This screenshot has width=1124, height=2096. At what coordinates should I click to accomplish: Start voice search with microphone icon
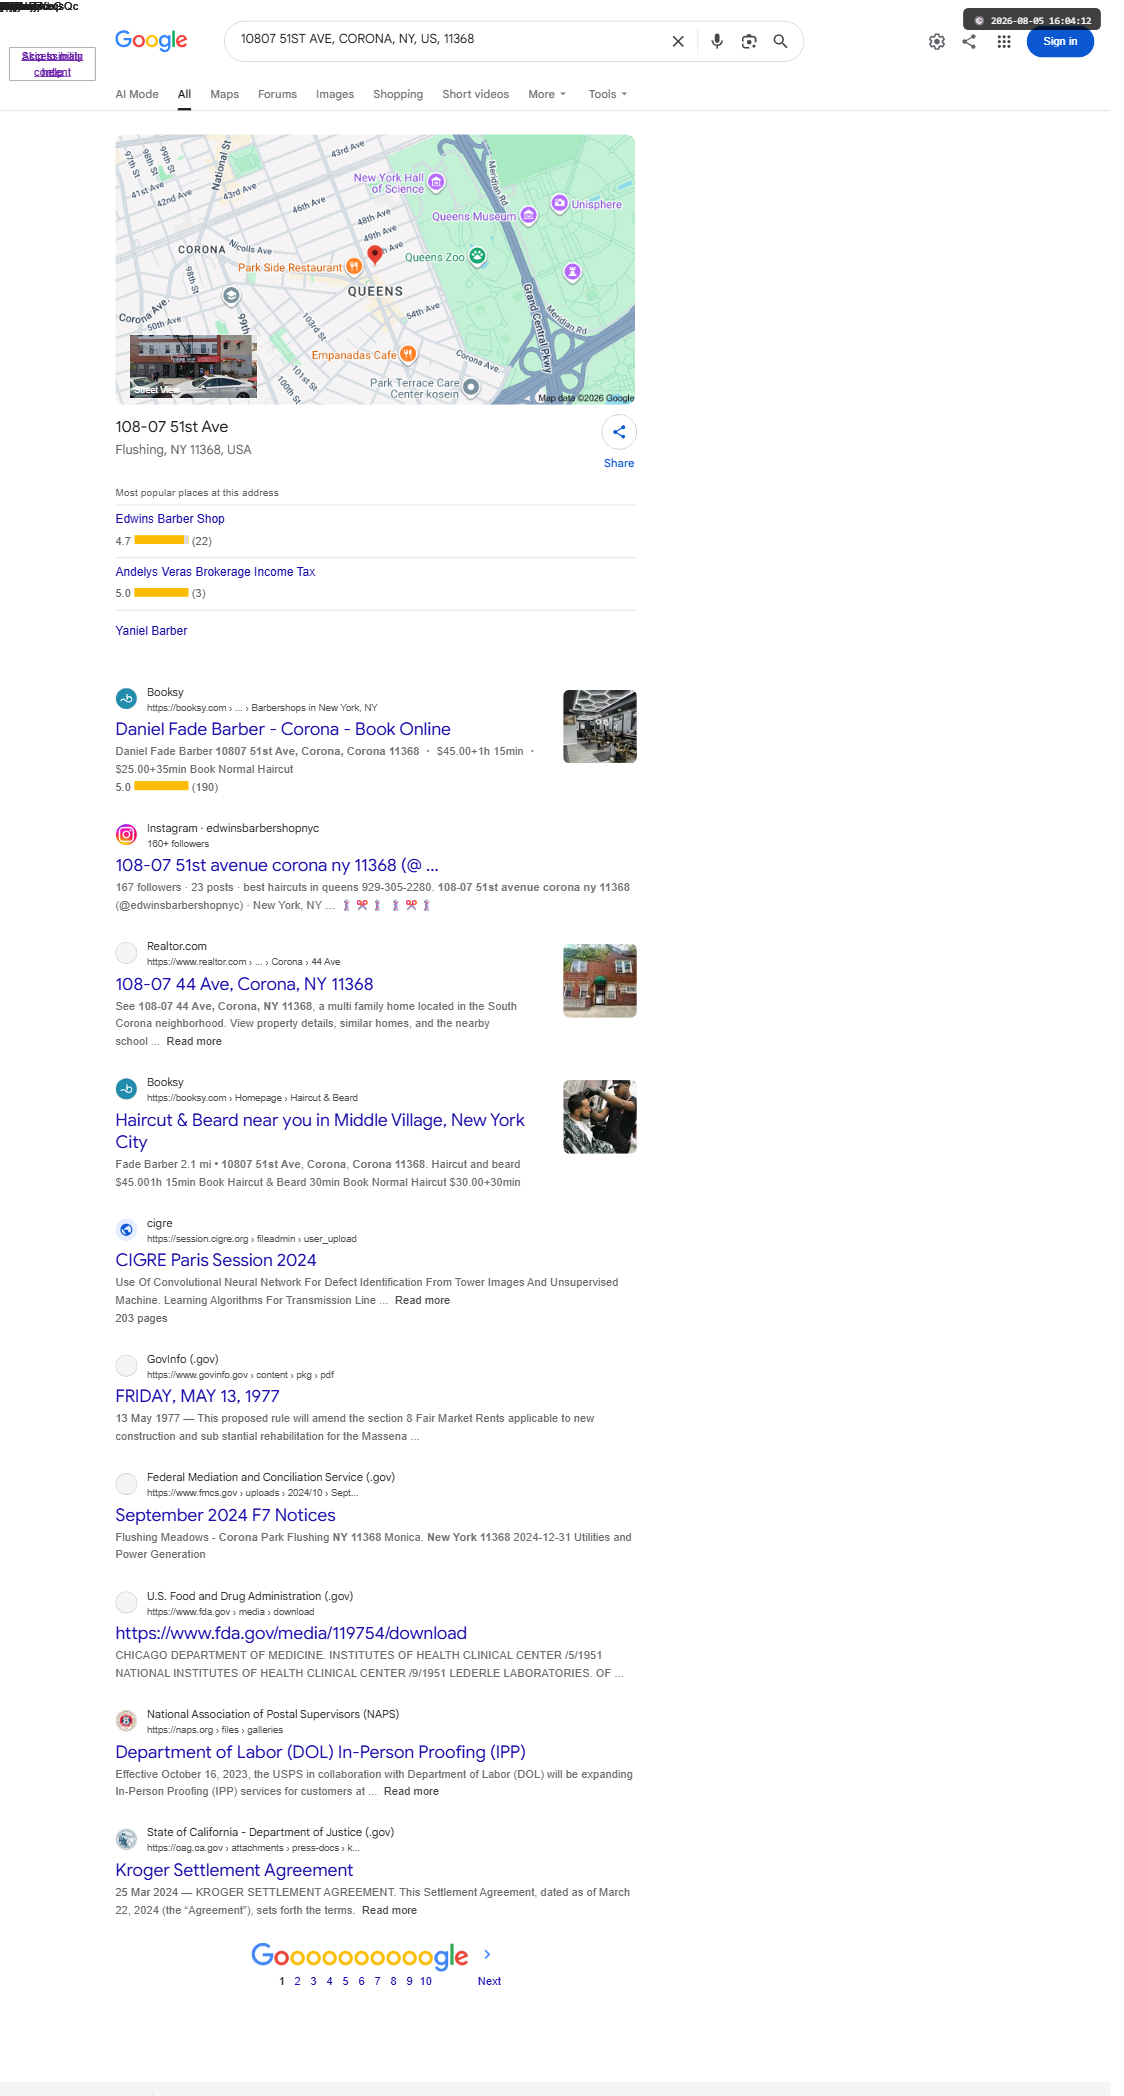717,41
